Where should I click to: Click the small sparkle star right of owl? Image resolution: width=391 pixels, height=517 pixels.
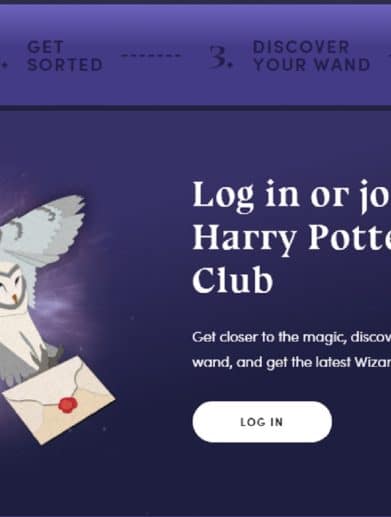[x=132, y=318]
